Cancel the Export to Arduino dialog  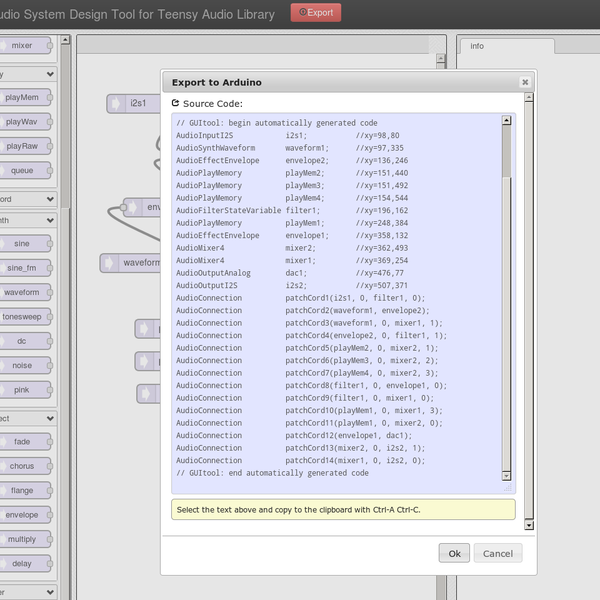pos(497,553)
